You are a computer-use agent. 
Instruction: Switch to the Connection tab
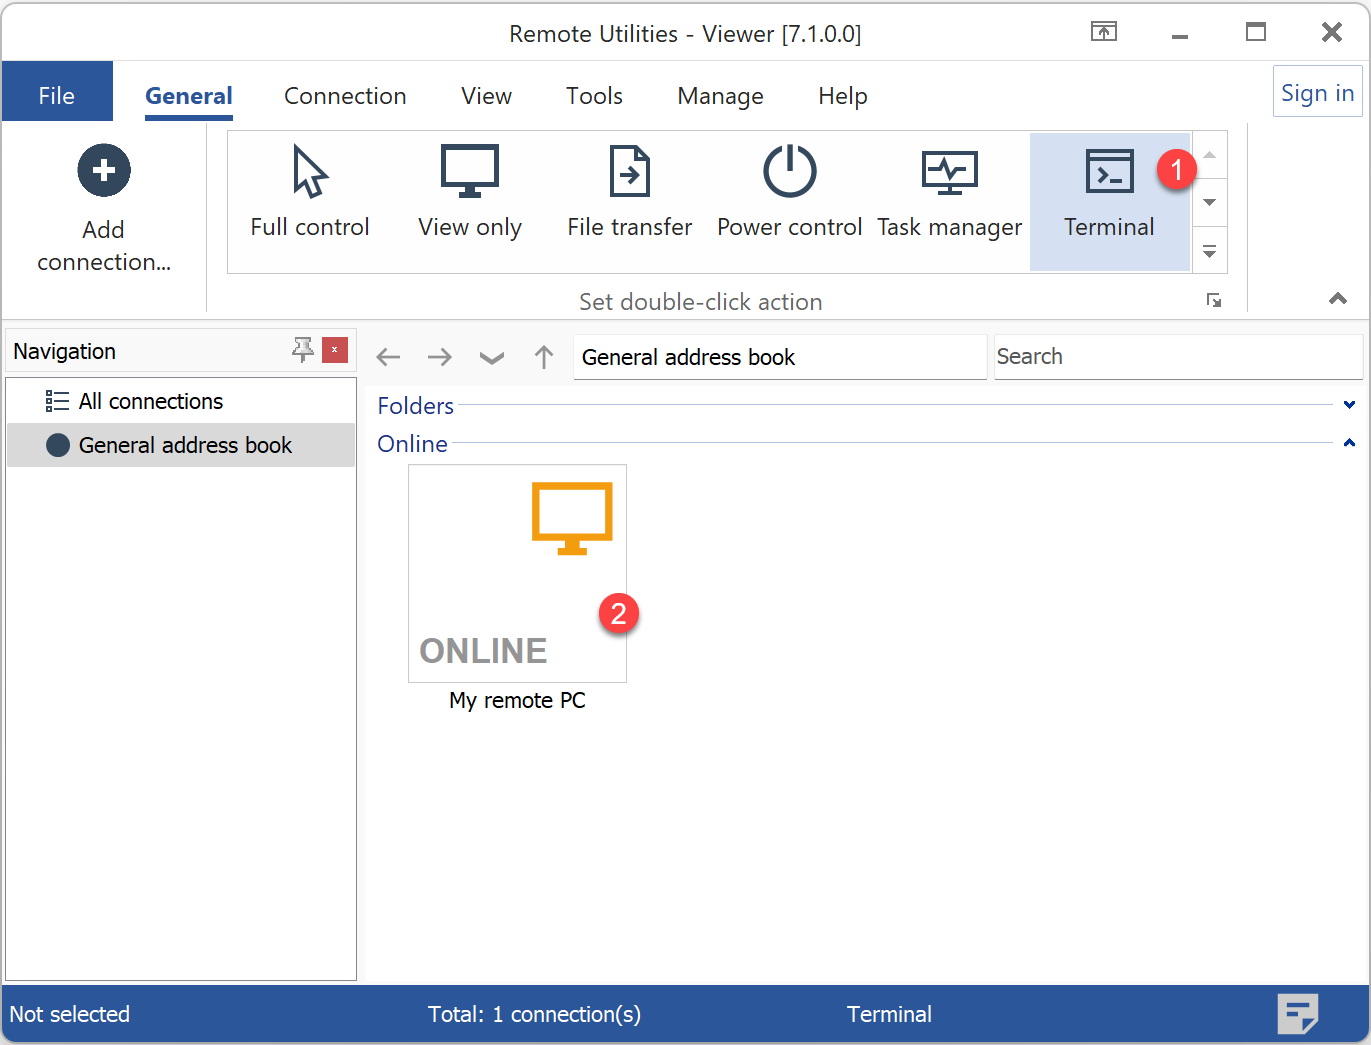(x=345, y=96)
